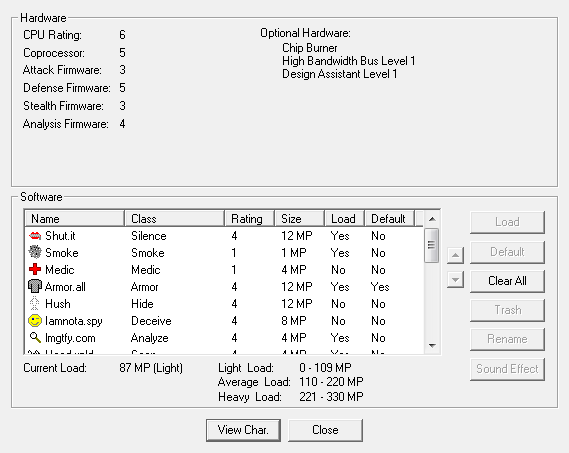Click the 87 MP (Light) current load value

[151, 368]
